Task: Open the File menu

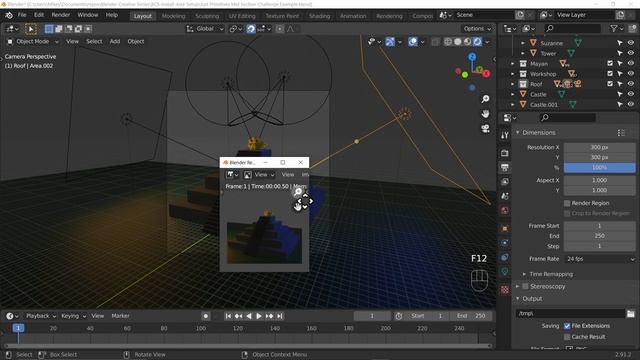Action: (22, 15)
